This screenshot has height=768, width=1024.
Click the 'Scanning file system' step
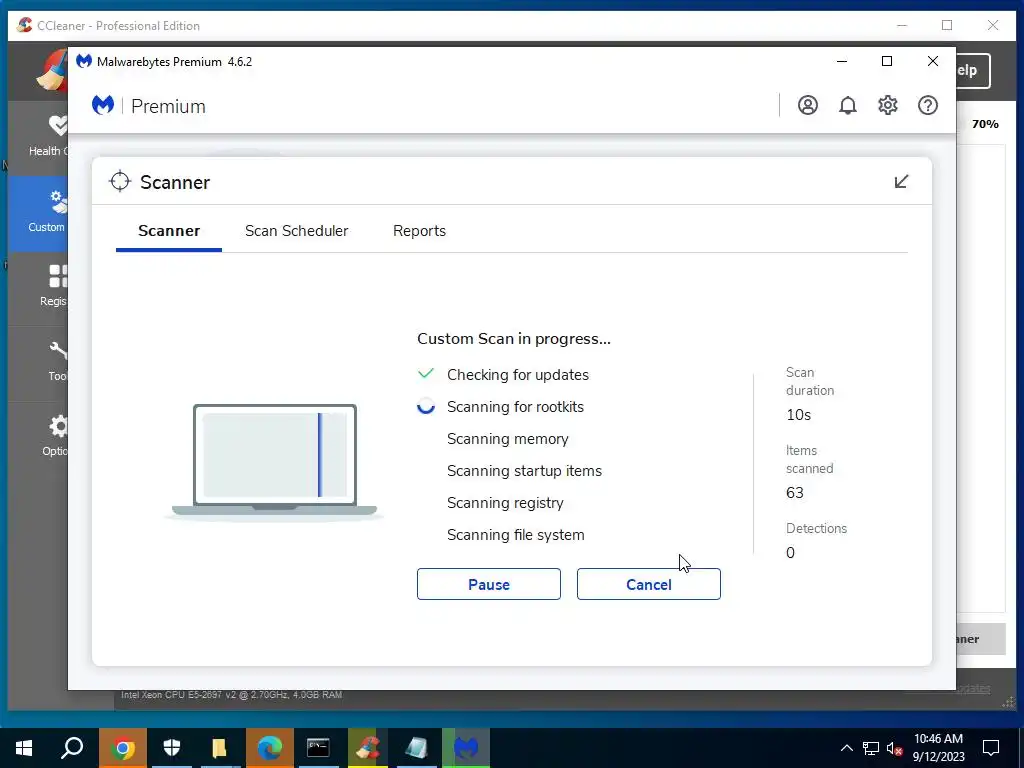515,535
